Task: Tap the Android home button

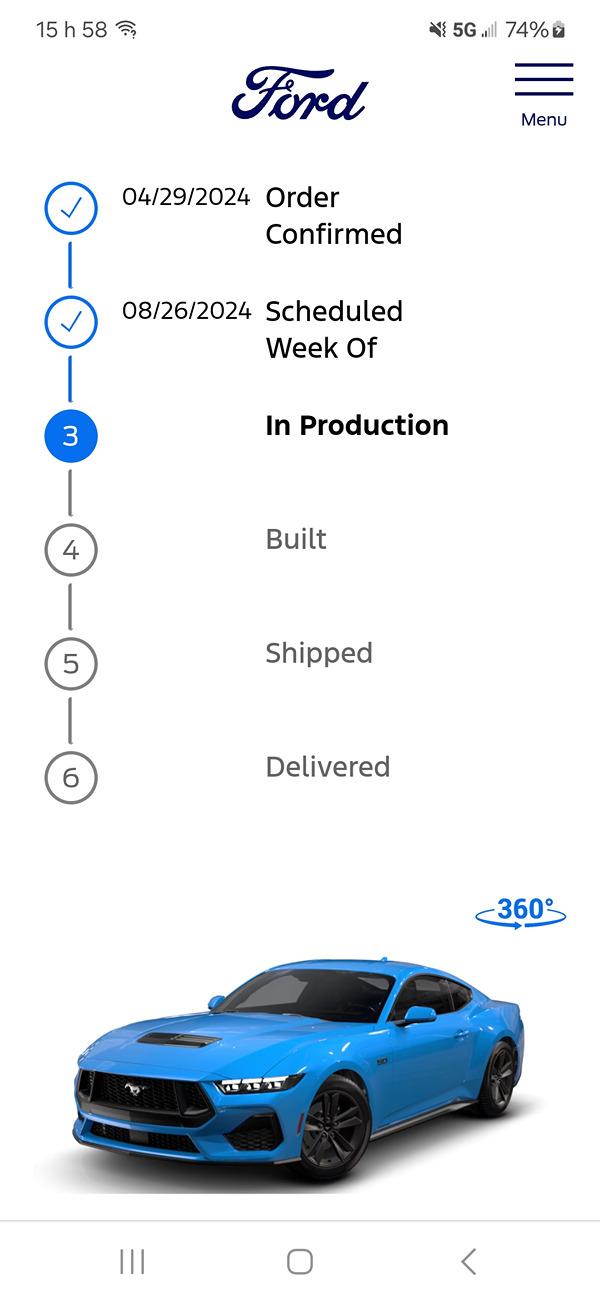Action: pyautogui.click(x=300, y=1261)
